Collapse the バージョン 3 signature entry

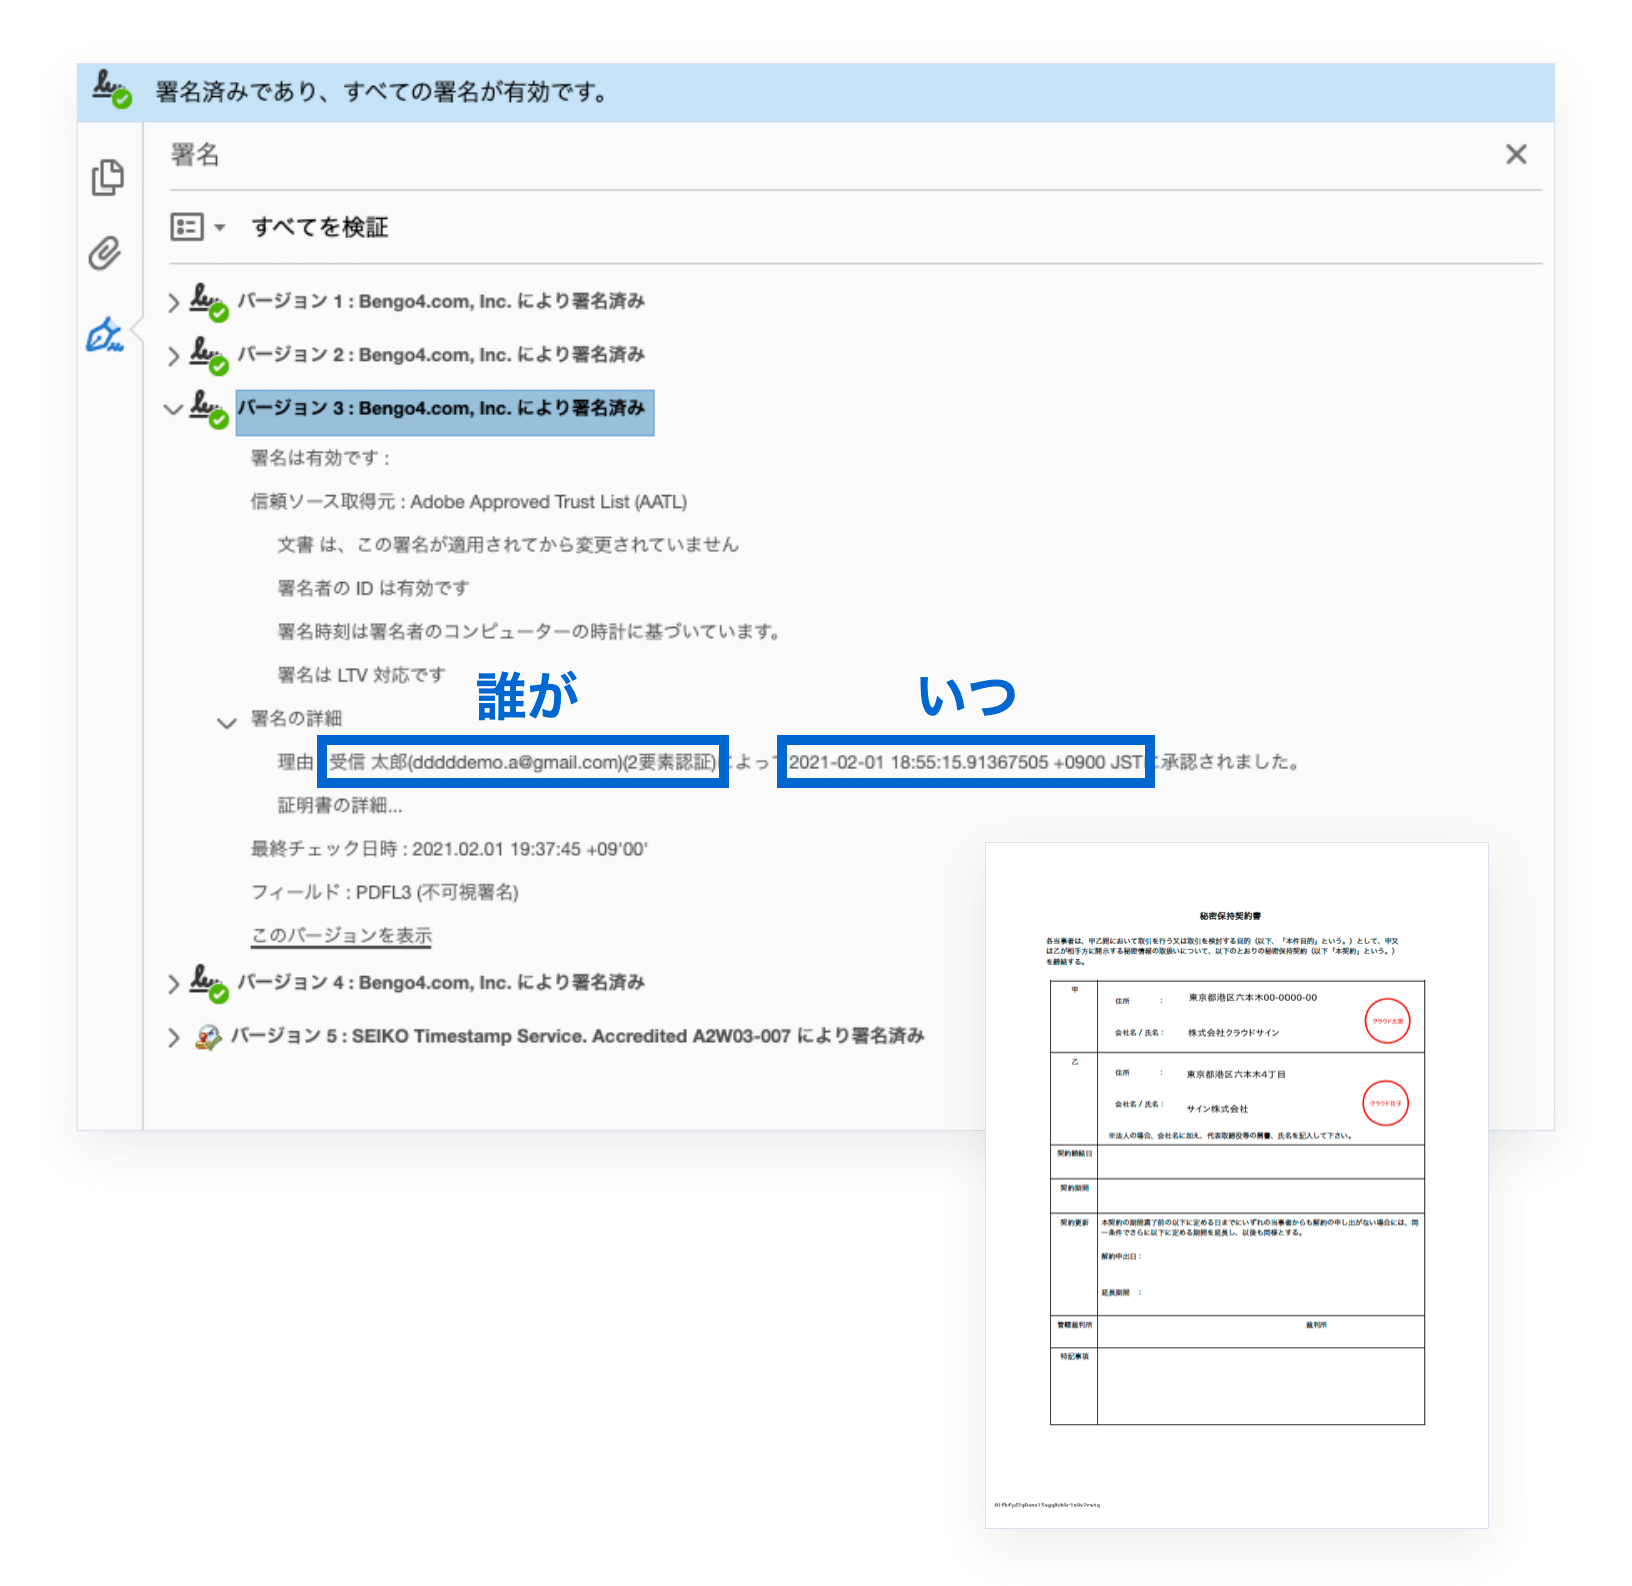173,409
